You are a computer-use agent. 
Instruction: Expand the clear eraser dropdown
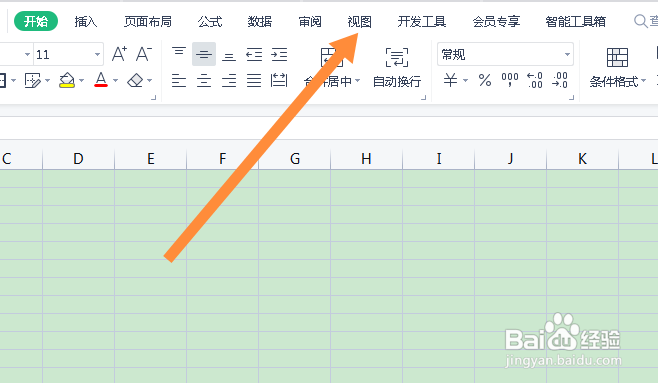click(x=150, y=80)
